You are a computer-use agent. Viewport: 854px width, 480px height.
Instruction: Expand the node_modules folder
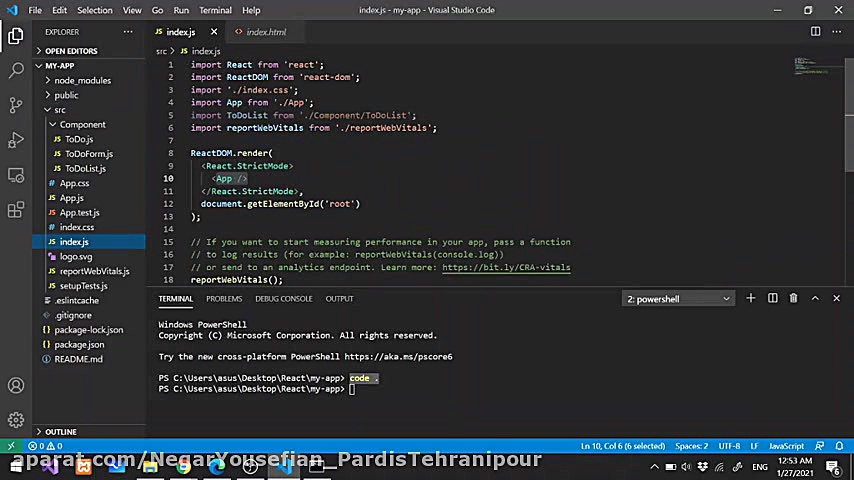click(82, 80)
